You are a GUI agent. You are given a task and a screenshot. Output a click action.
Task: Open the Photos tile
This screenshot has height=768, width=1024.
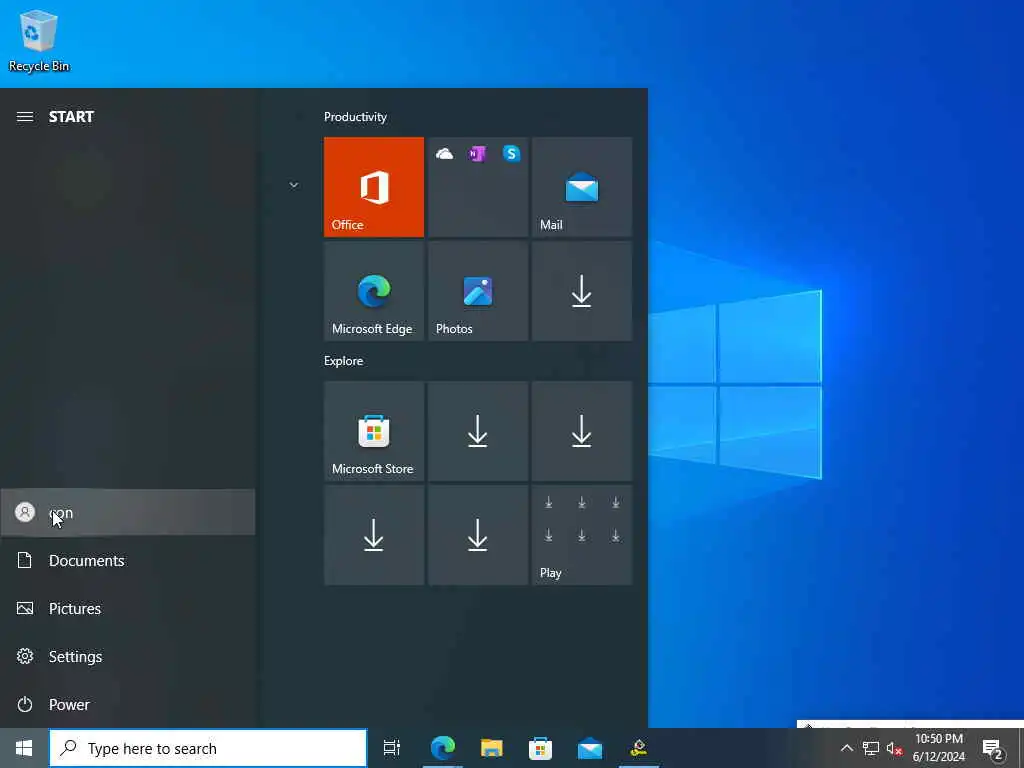(478, 291)
